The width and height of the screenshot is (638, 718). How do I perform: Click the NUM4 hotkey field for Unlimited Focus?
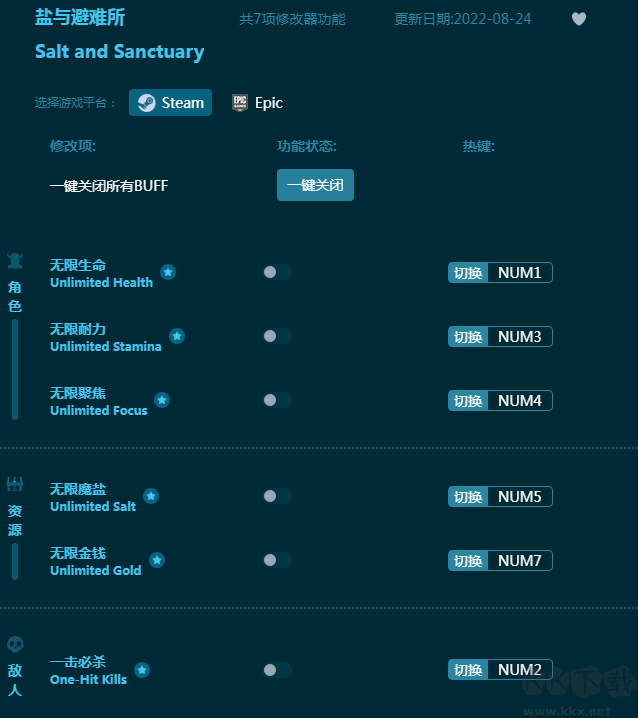pyautogui.click(x=520, y=401)
